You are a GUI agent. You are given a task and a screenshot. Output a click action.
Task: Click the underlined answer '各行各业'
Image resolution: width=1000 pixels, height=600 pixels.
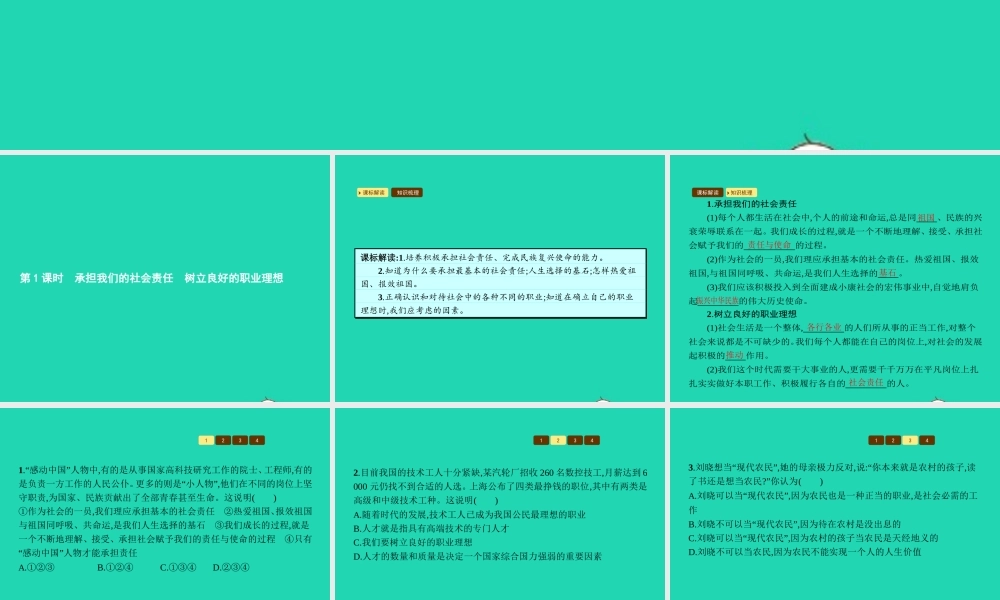tap(824, 328)
